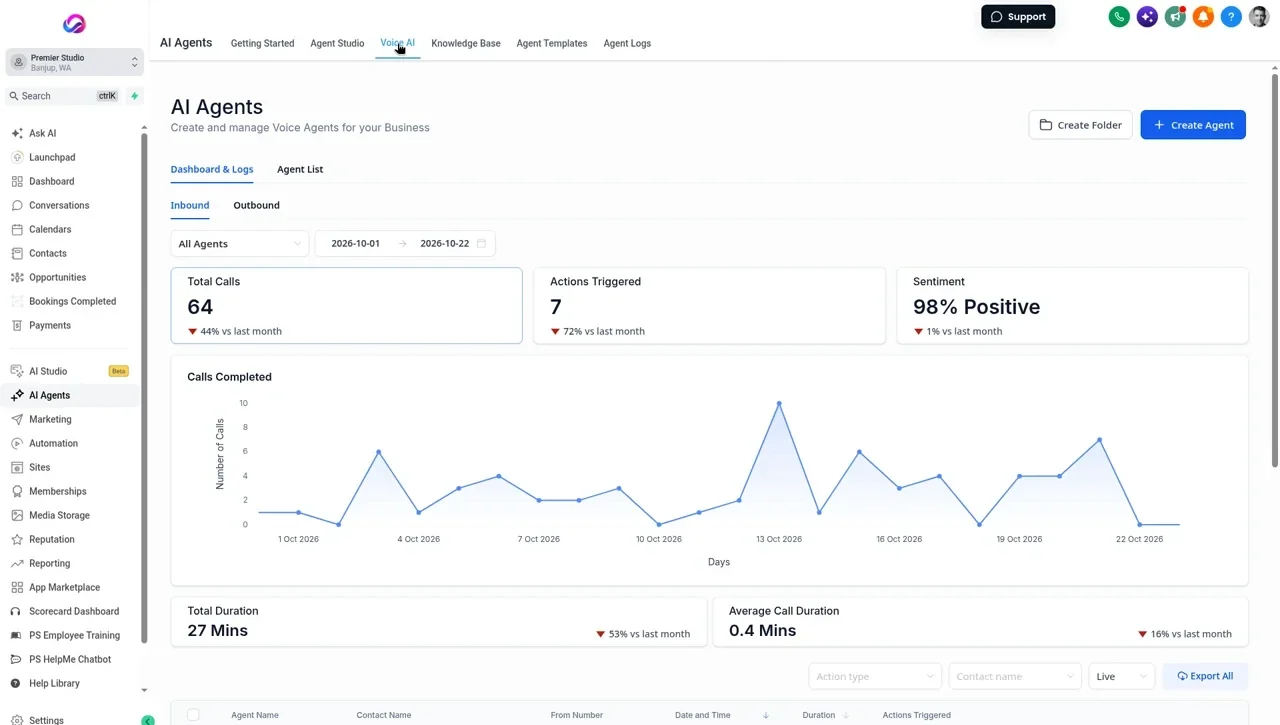The image size is (1280, 725).
Task: Click the start date 2026-10-01 field
Action: [x=356, y=244]
